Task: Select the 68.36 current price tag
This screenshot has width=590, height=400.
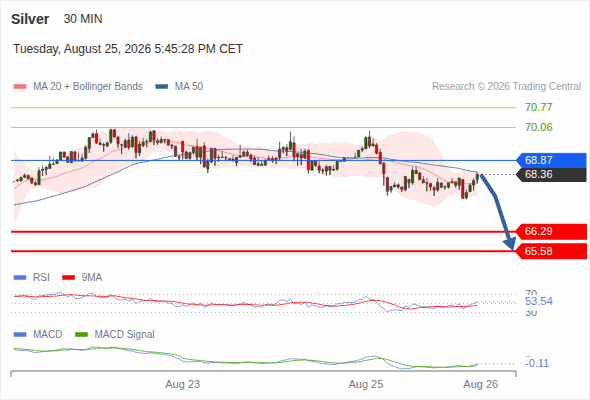Action: coord(551,175)
